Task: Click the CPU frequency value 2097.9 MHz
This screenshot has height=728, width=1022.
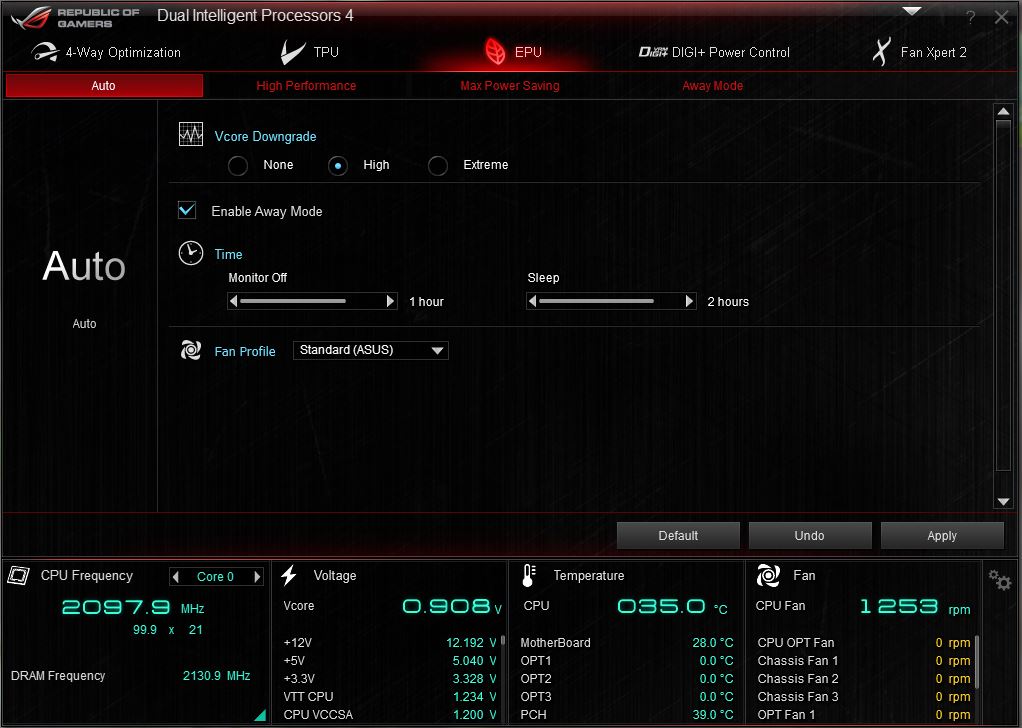Action: [133, 607]
